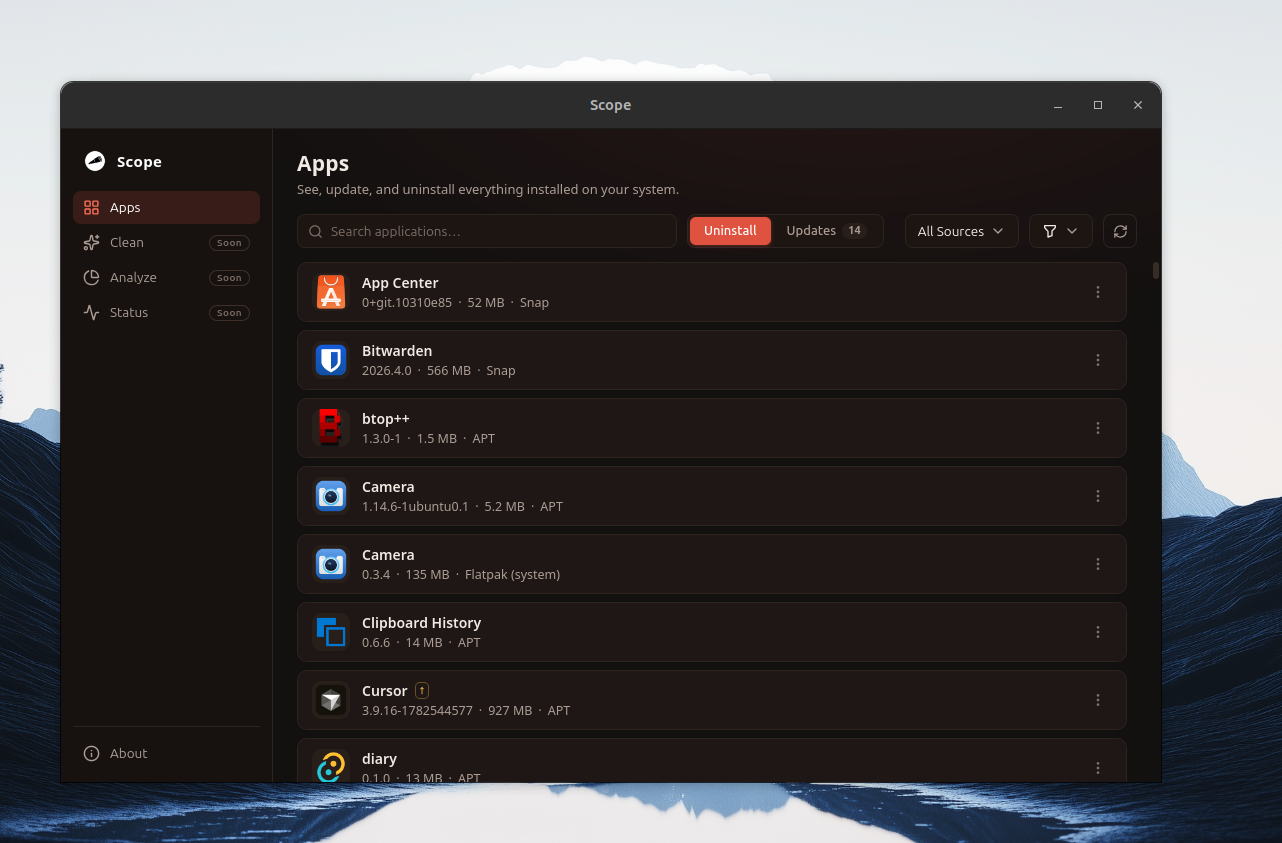Open the Status section in sidebar
The width and height of the screenshot is (1282, 843).
[x=166, y=312]
